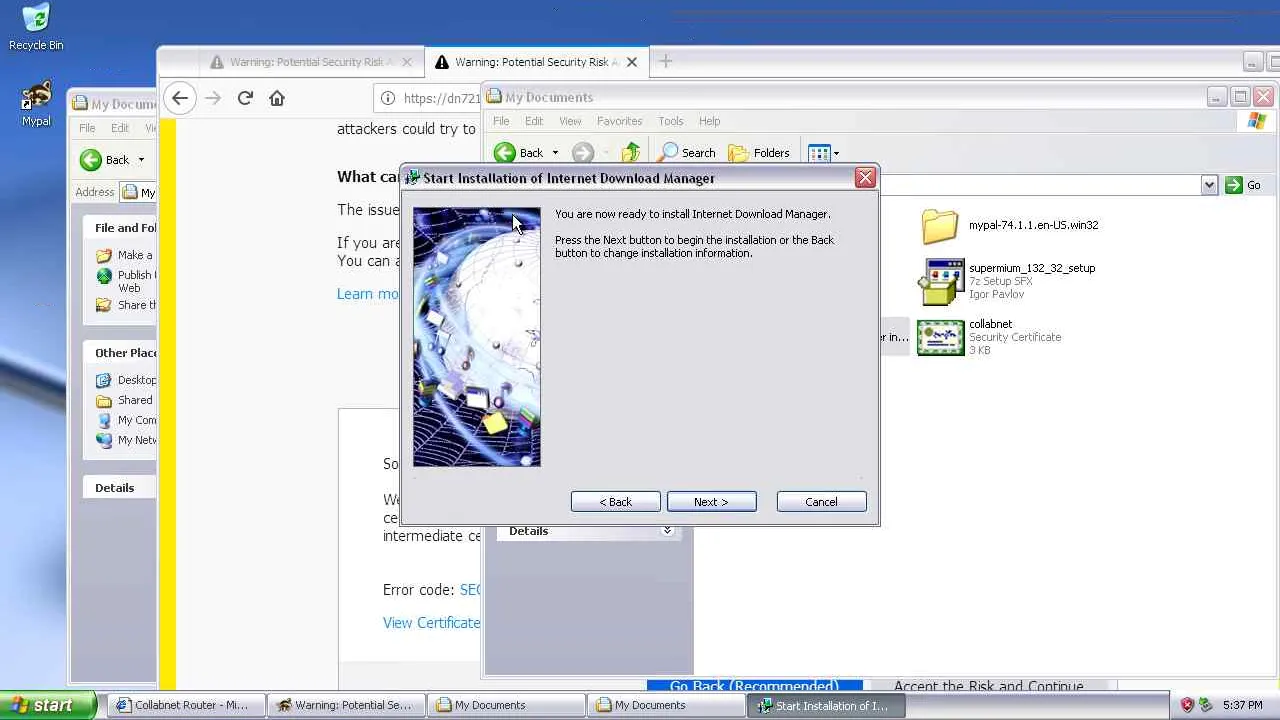Open the Views menu in the Explorer toolbar

(823, 153)
